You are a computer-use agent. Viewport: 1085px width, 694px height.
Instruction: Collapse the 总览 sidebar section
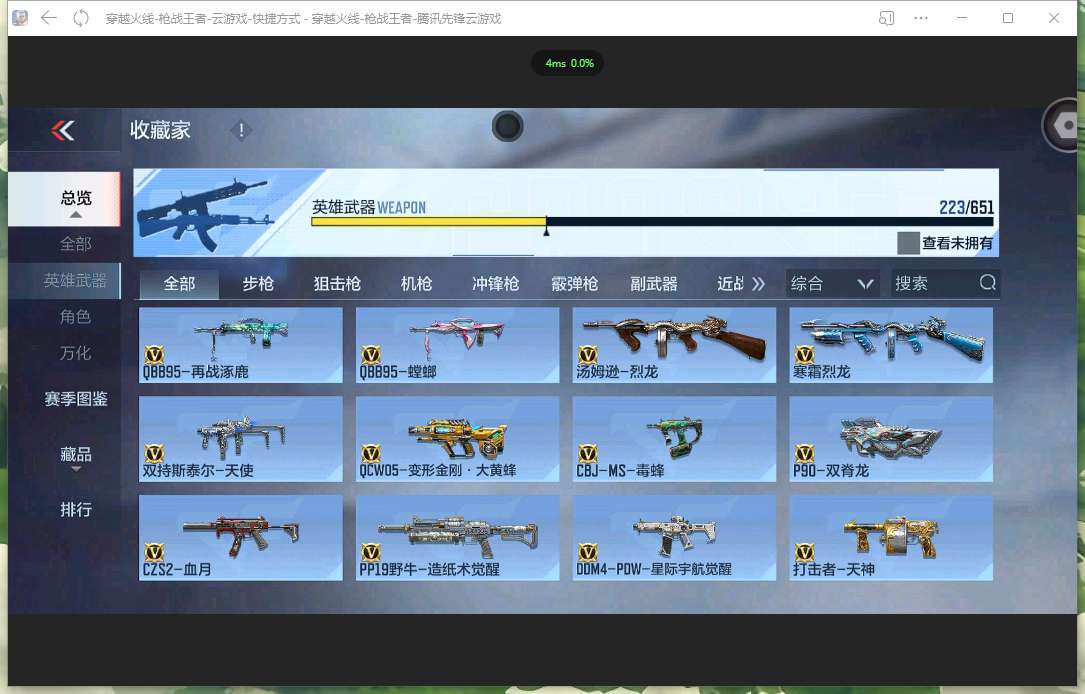click(64, 199)
